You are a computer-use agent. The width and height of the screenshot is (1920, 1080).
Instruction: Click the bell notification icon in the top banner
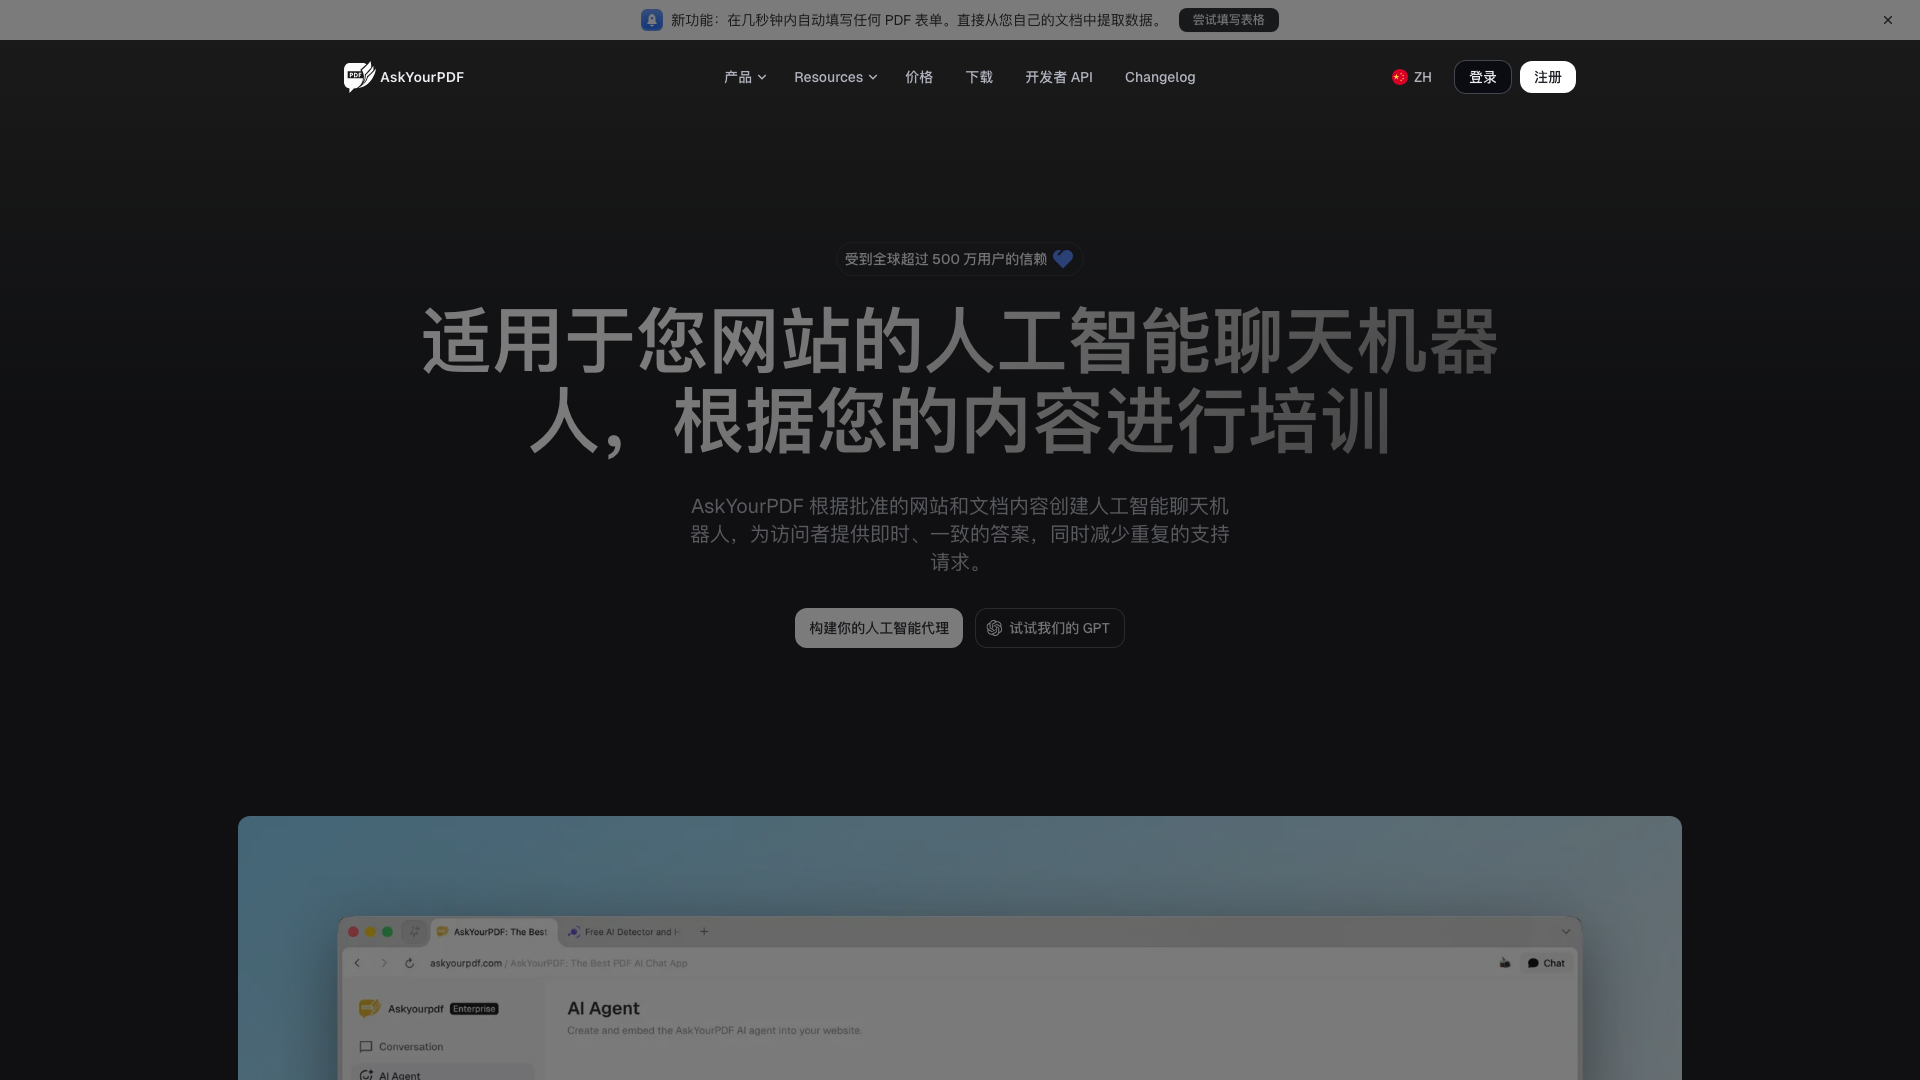pyautogui.click(x=652, y=20)
